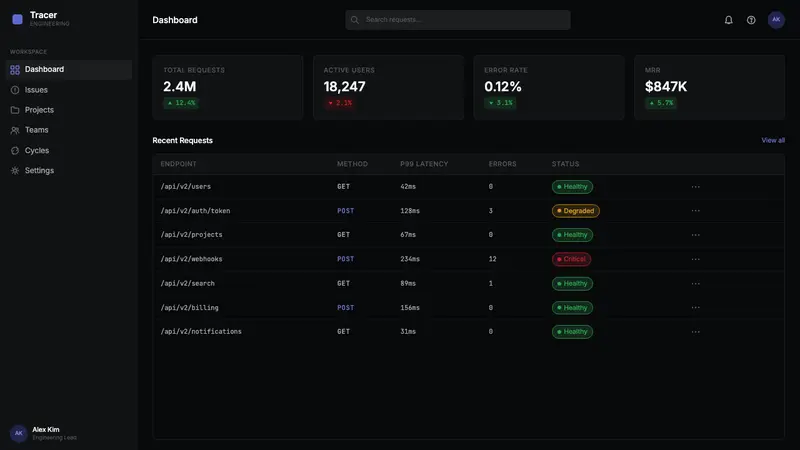
Task: Click the 12.4% change badge
Action: [x=181, y=103]
